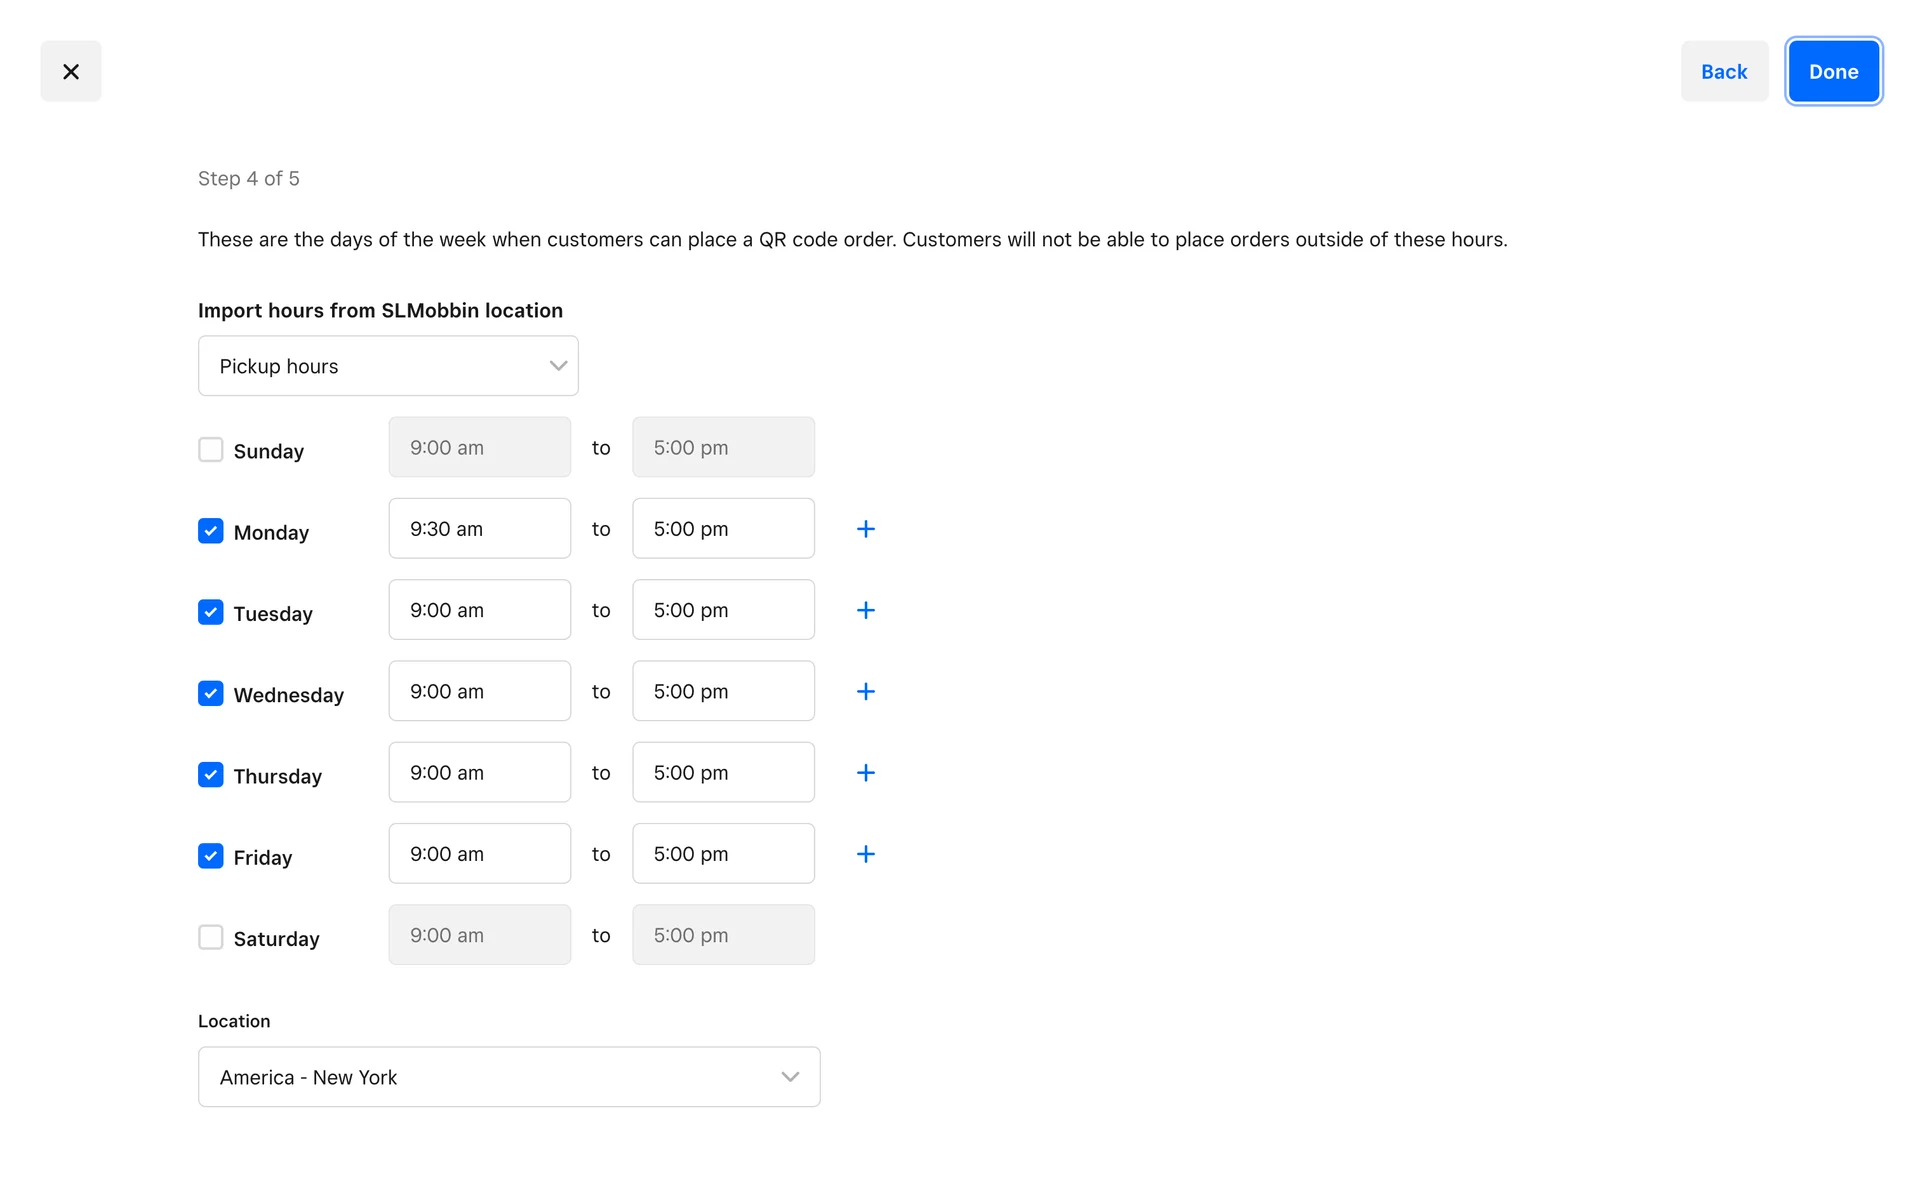This screenshot has width=1920, height=1200.
Task: Click Friday's 9:00 am start time
Action: (x=479, y=854)
